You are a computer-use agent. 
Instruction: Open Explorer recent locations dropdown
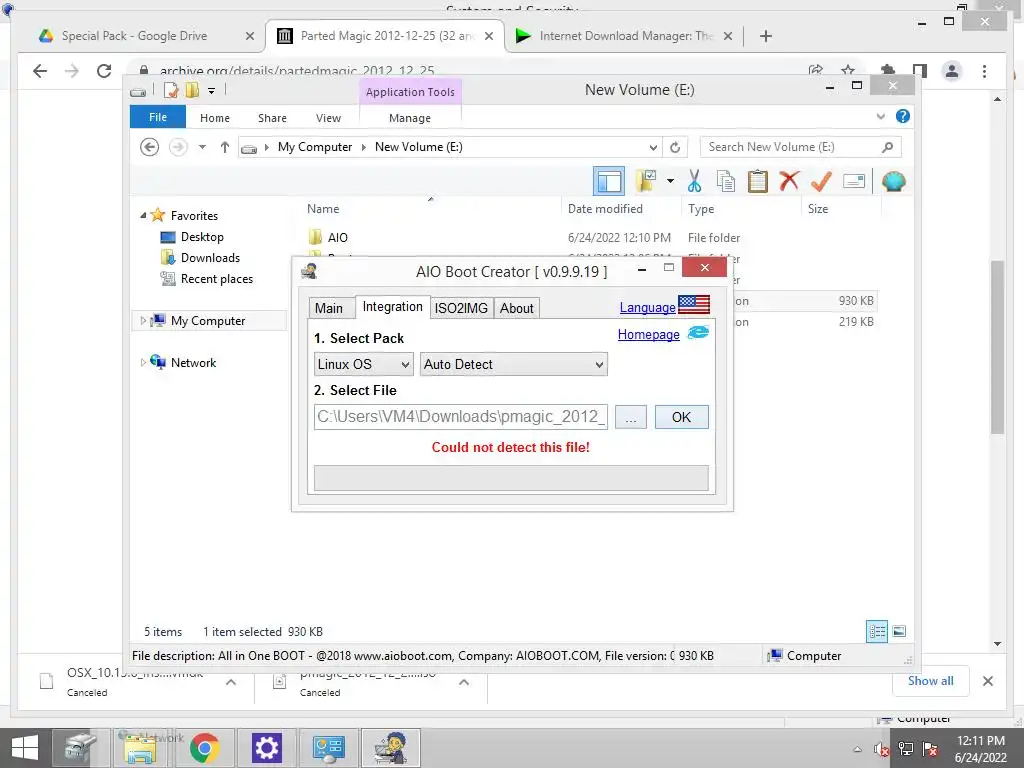pyautogui.click(x=202, y=147)
